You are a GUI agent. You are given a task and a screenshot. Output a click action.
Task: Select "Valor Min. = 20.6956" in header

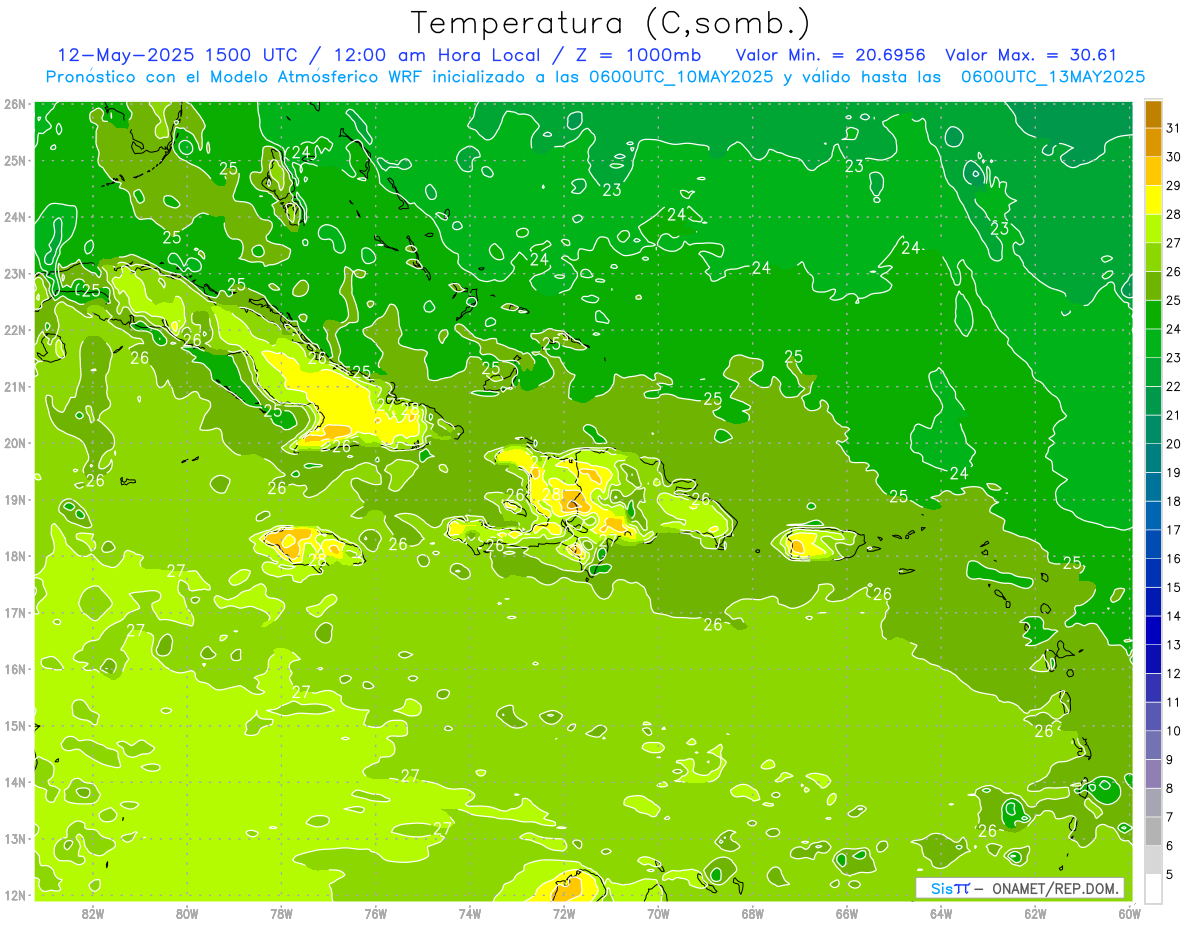(830, 55)
